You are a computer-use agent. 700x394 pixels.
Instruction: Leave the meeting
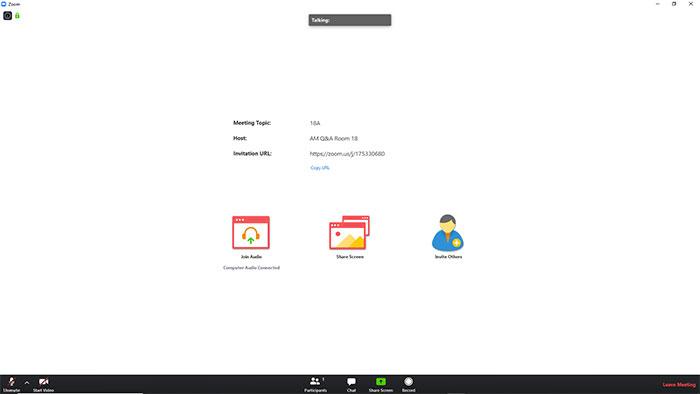click(679, 385)
